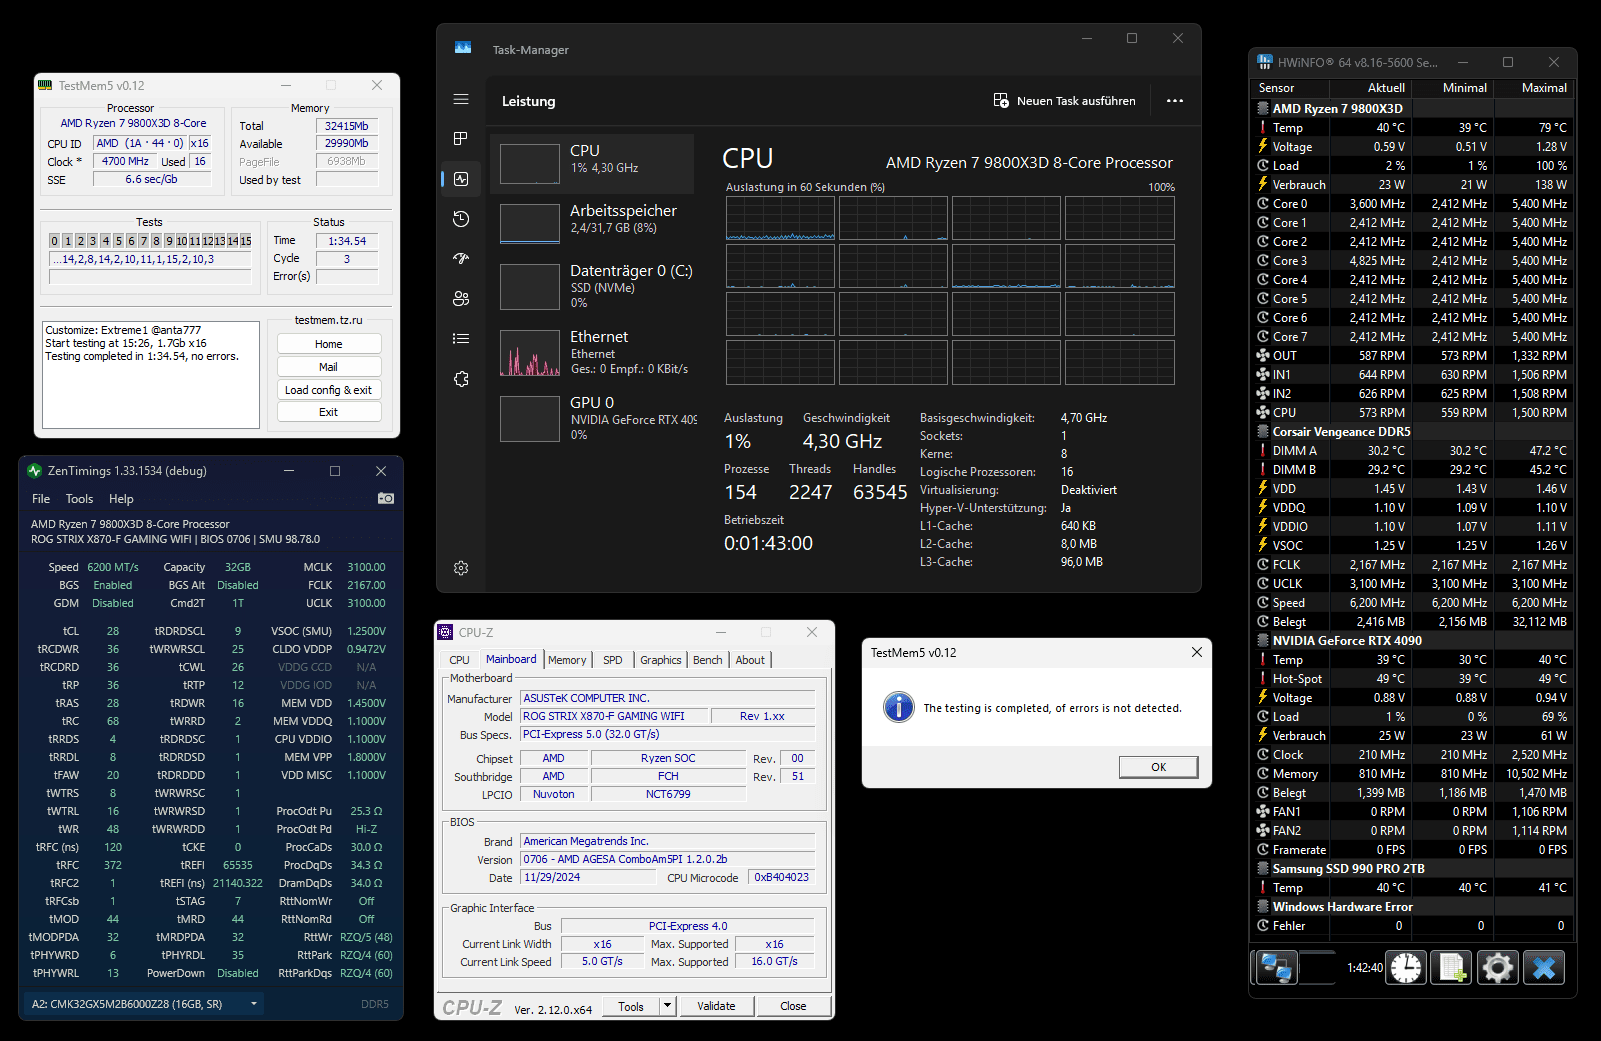Expand ZenTimings memory module dropdown
1601x1041 pixels.
254,1004
